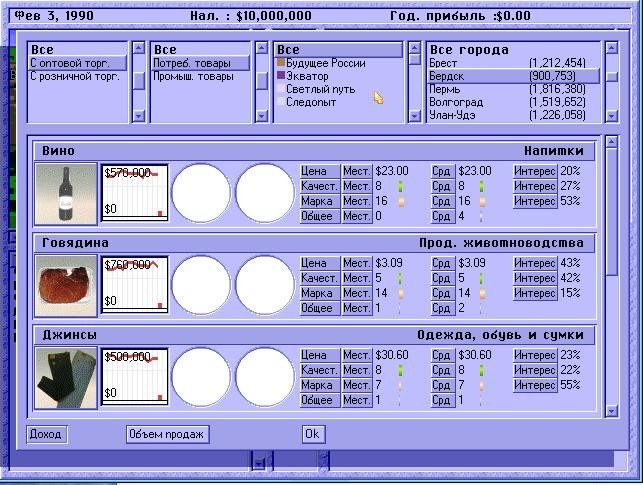Open the wine sales graph
The height and width of the screenshot is (485, 643).
(x=134, y=193)
